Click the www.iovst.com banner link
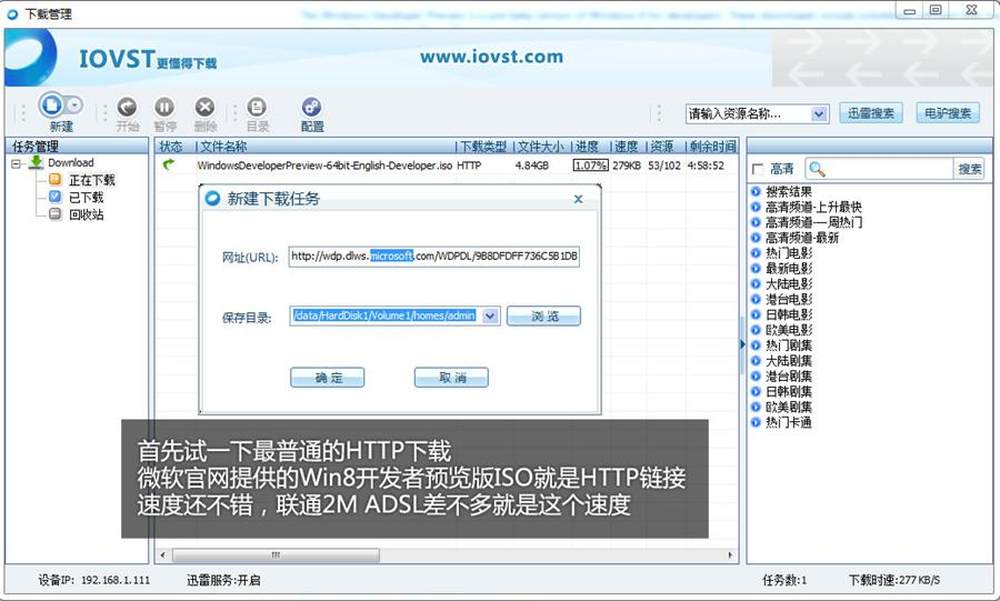Screen dimensions: 1000x601 pos(492,57)
